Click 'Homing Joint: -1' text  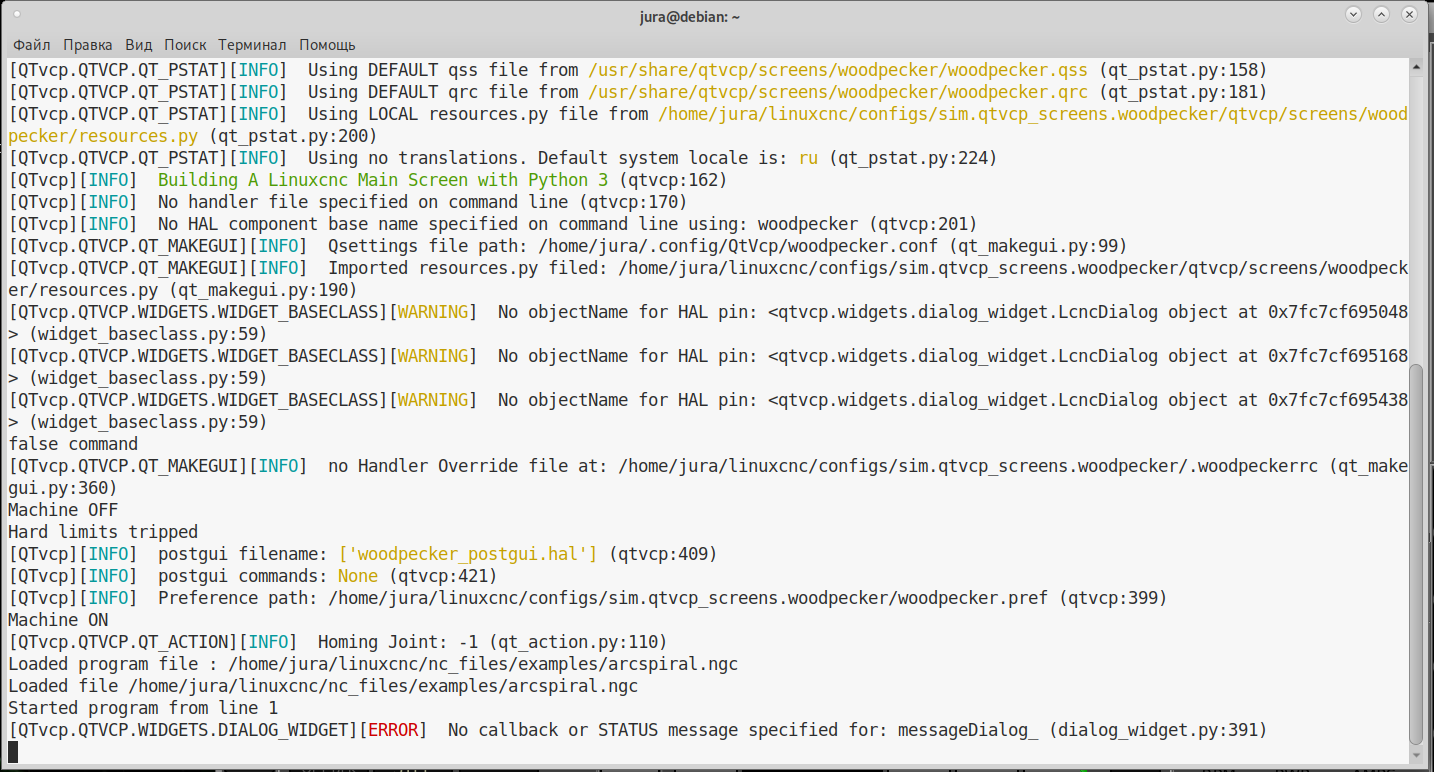pyautogui.click(x=398, y=642)
